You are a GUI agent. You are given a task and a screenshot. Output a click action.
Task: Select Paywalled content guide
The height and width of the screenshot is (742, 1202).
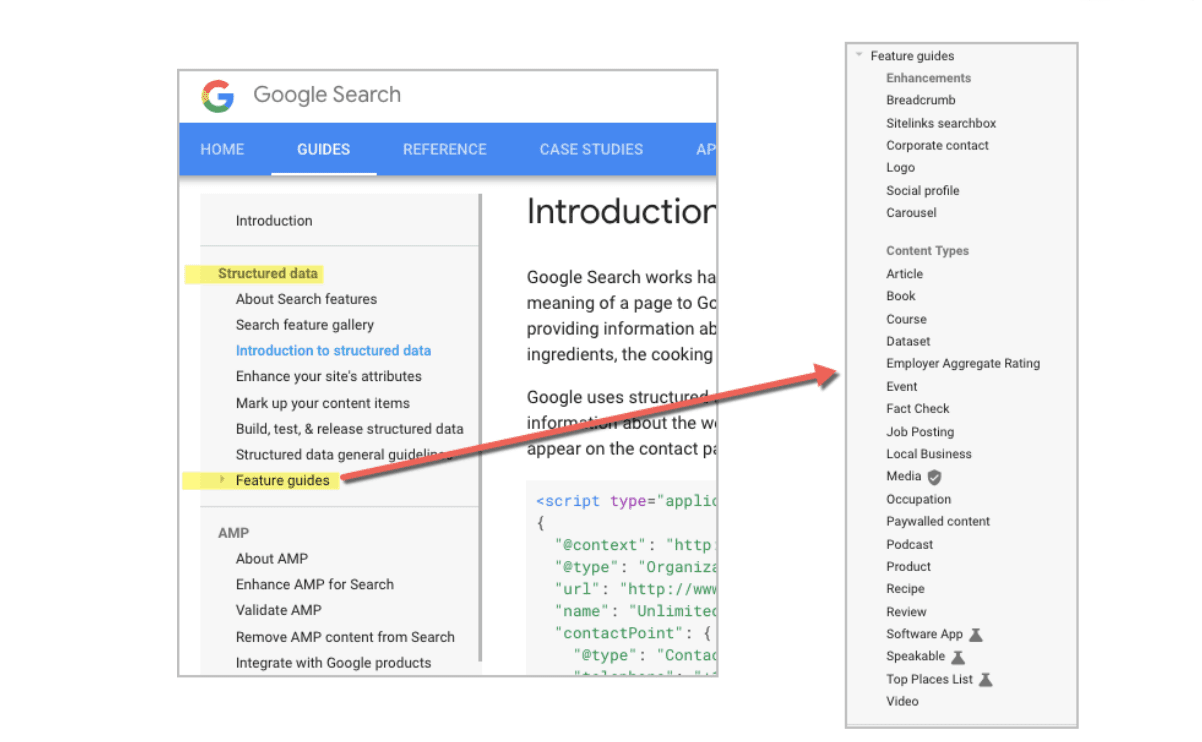938,521
